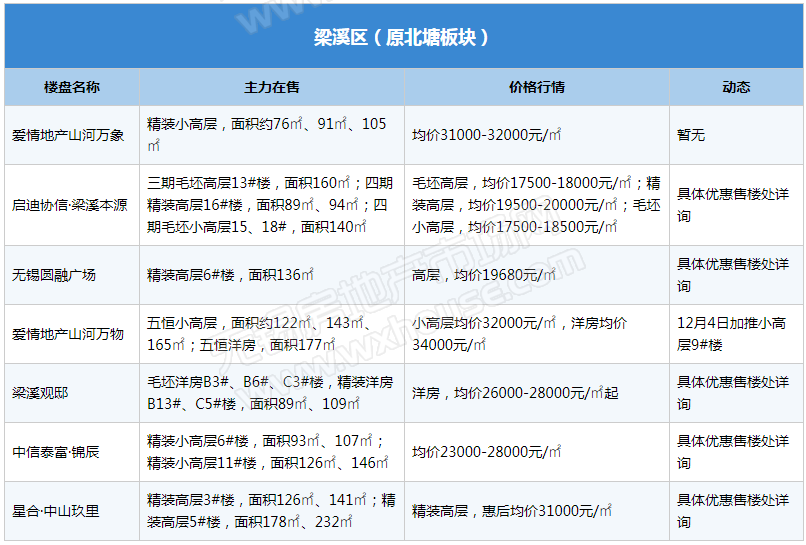Viewport: 806px width, 545px height.
Task: Click the 高层，均价19680元/㎡ price cell
Action: (x=484, y=275)
